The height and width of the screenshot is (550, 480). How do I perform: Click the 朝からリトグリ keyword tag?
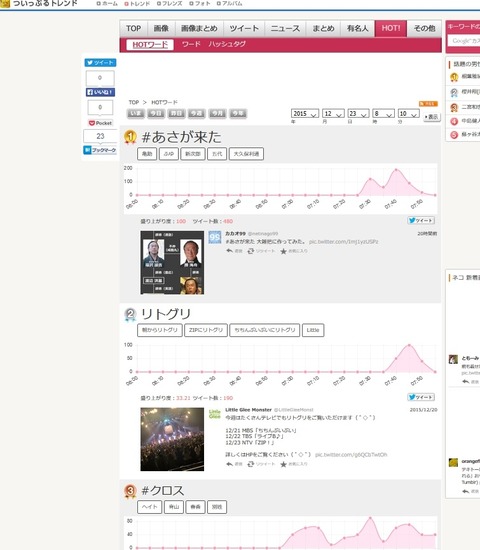160,330
